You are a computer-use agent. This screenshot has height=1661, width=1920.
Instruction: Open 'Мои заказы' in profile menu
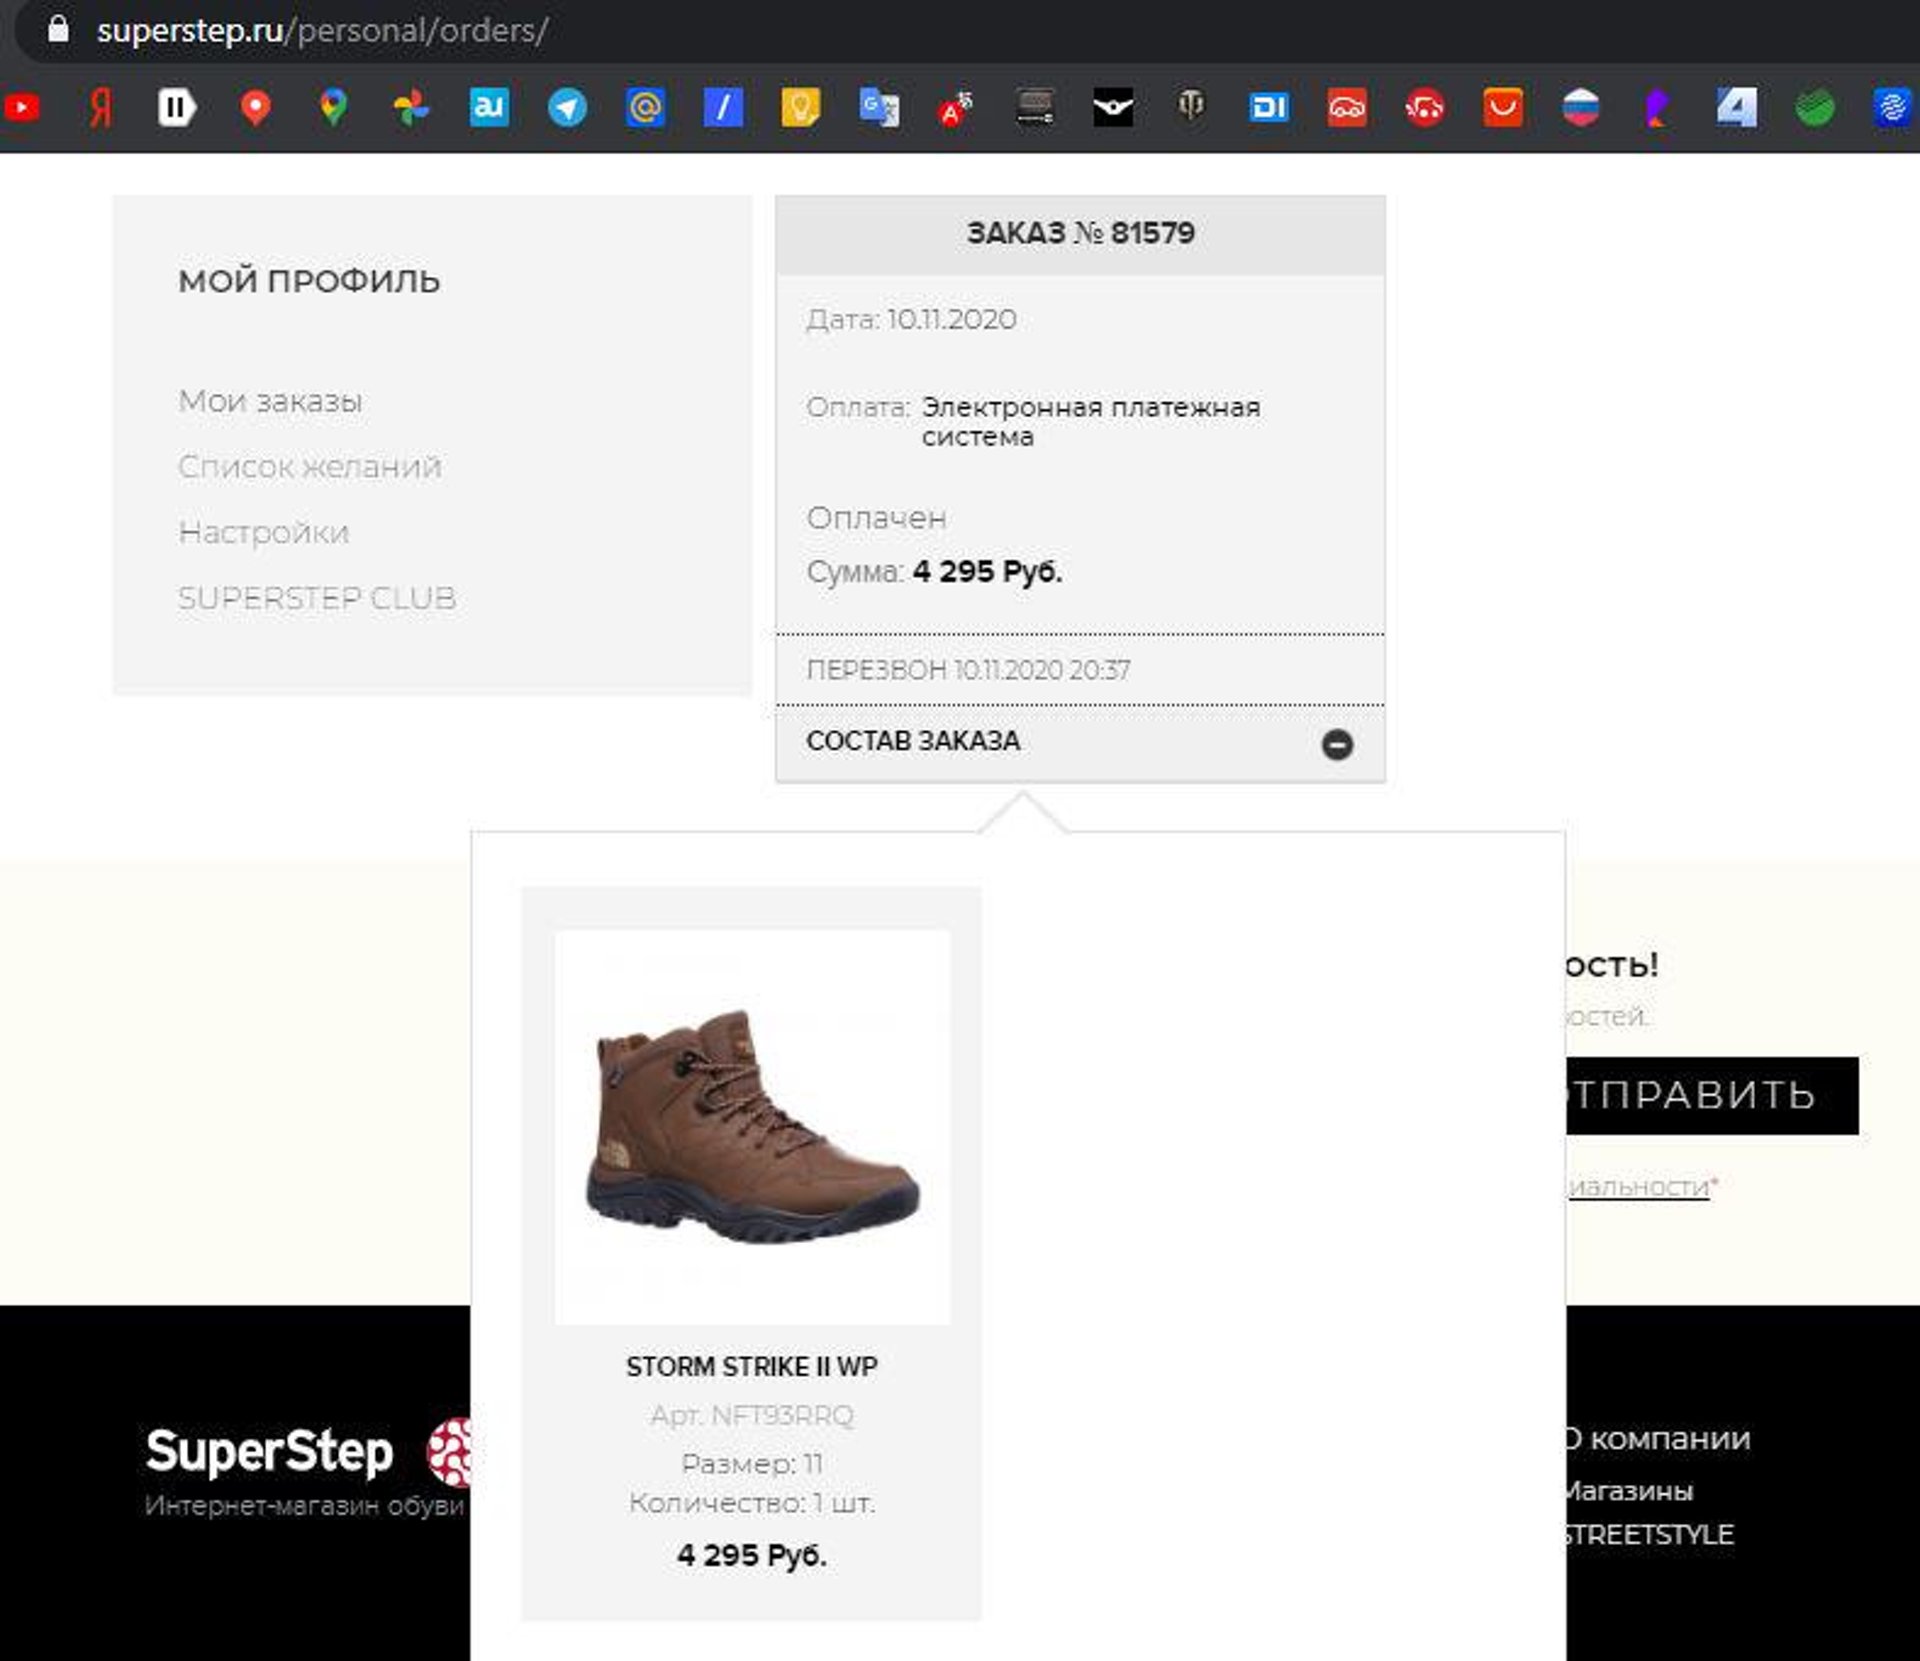(x=270, y=401)
